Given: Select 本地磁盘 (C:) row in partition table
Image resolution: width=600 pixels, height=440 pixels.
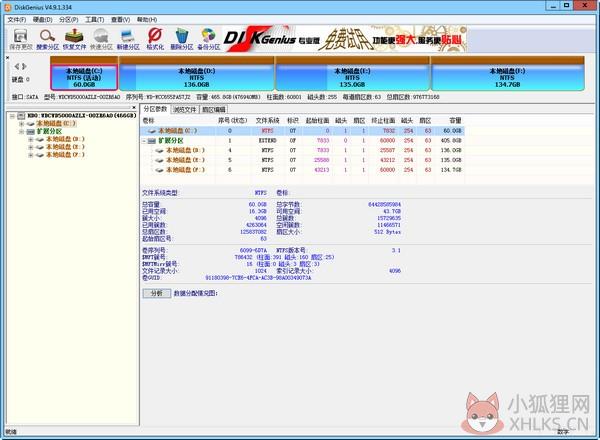Looking at the screenshot, I should point(302,131).
